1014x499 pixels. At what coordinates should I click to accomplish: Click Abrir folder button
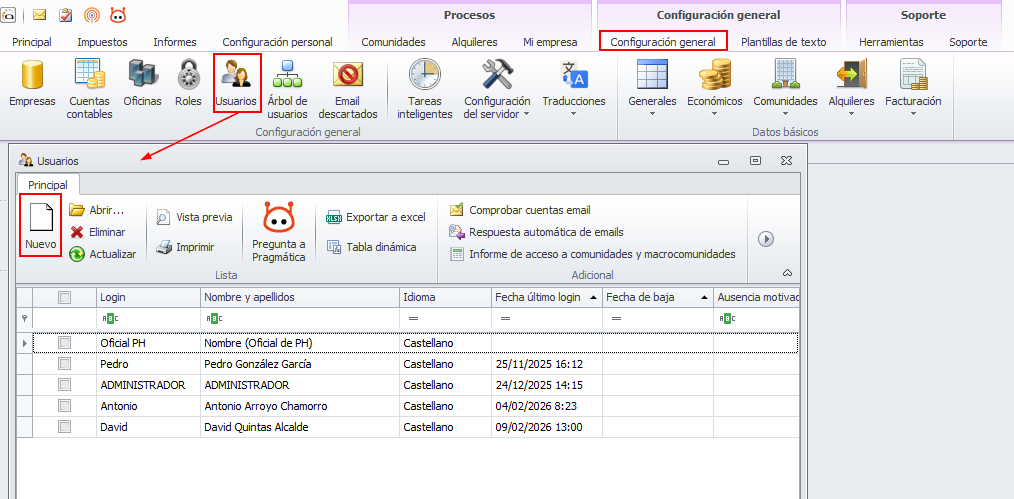(96, 210)
